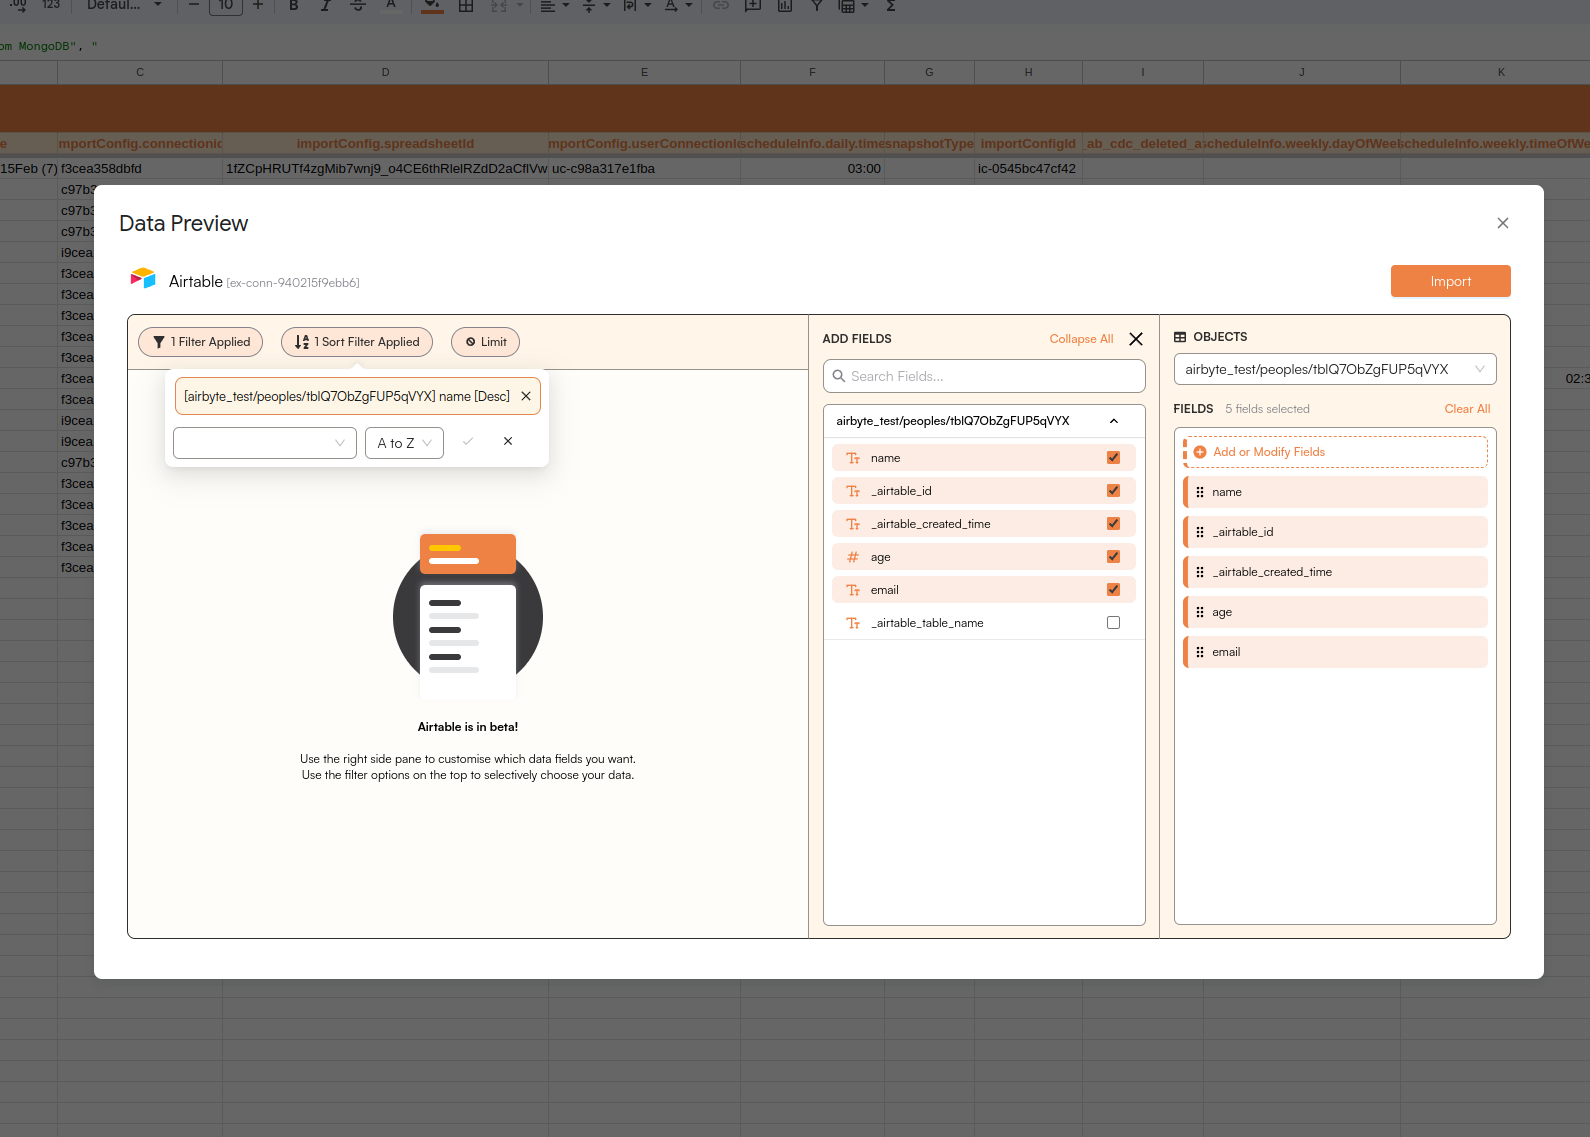Image resolution: width=1590 pixels, height=1137 pixels.
Task: Click the funnel icon in Filter Applied
Action: coord(158,342)
